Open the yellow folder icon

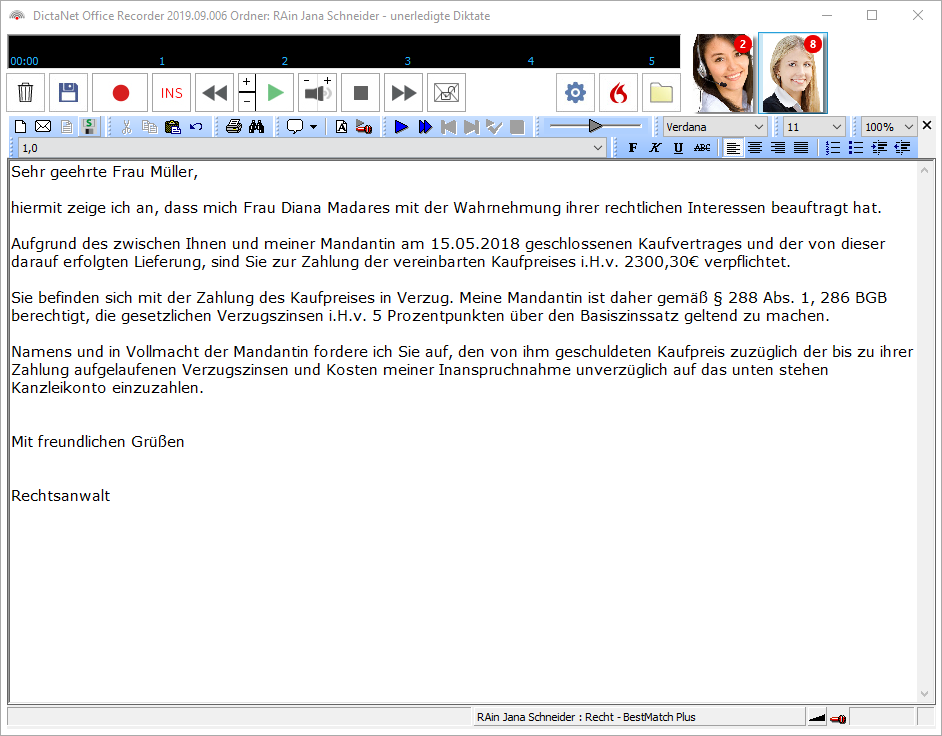pos(661,93)
